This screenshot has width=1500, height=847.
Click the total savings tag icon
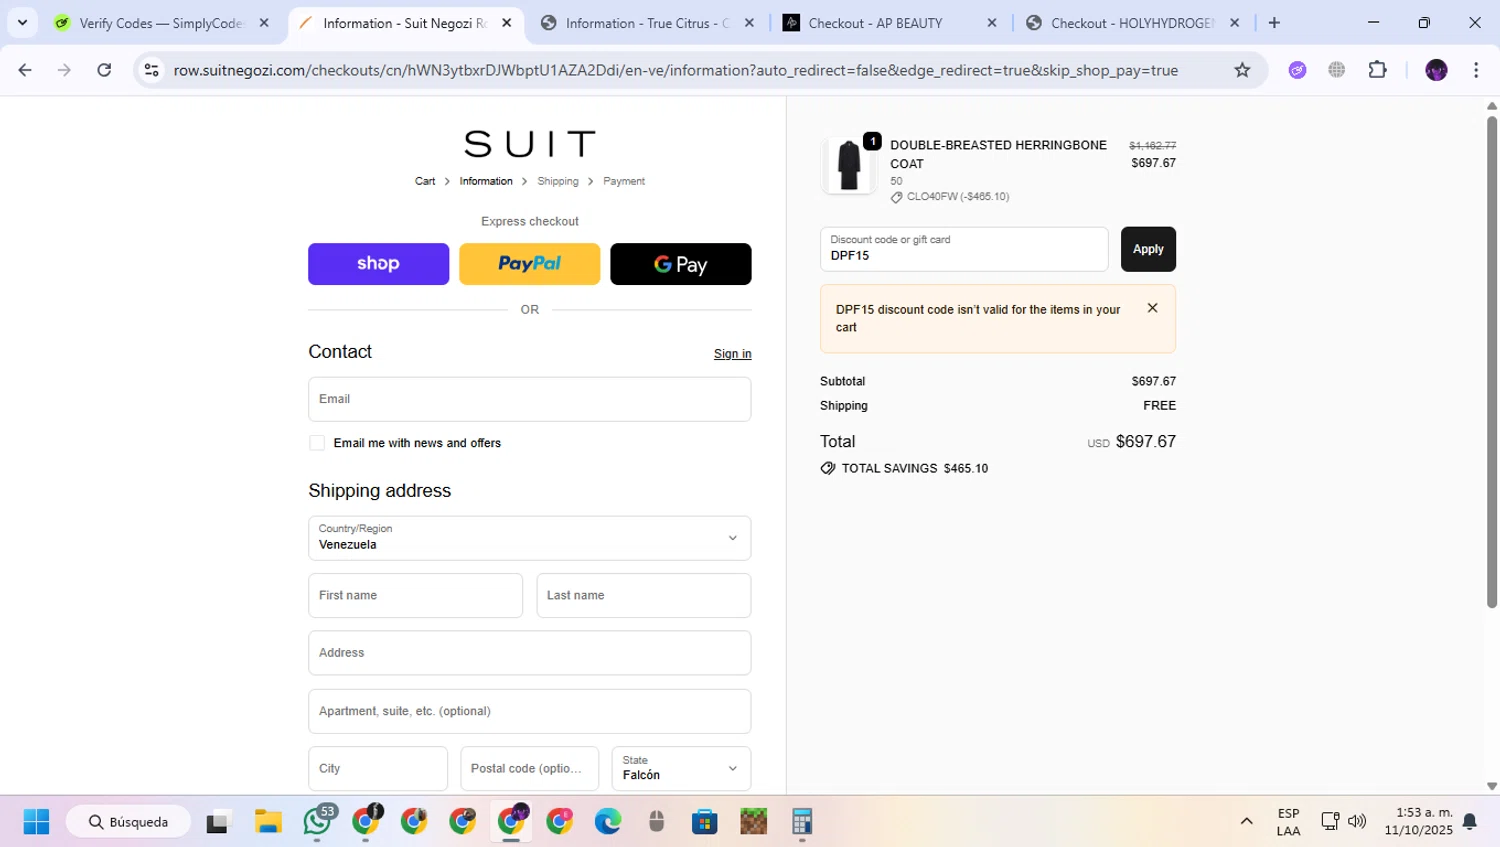click(x=828, y=468)
